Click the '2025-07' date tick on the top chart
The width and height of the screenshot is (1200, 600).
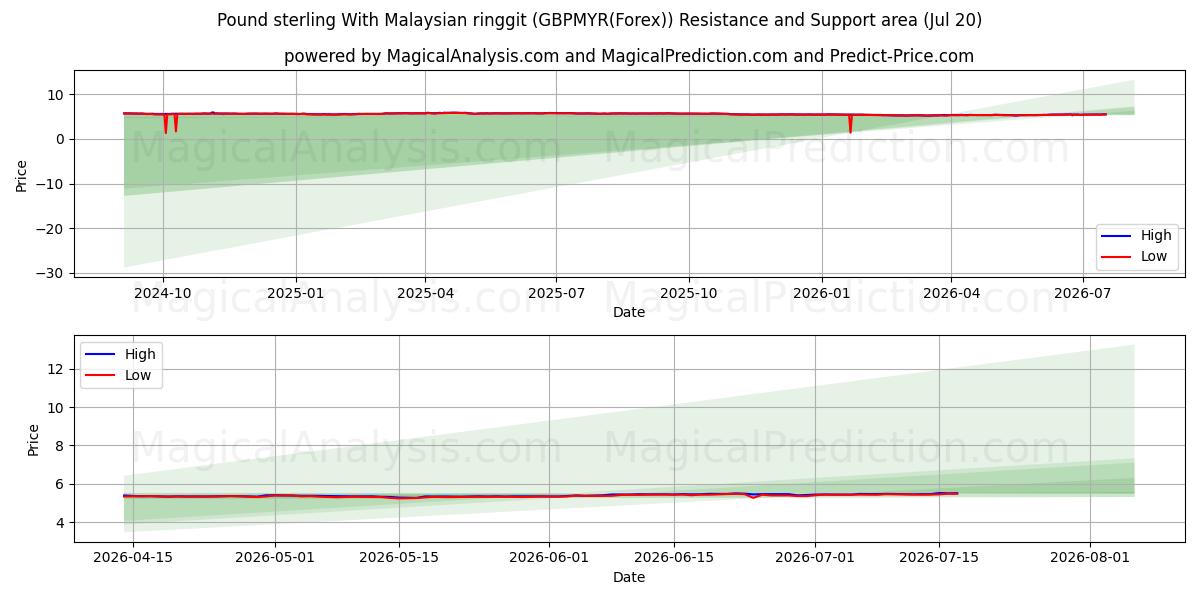[557, 293]
